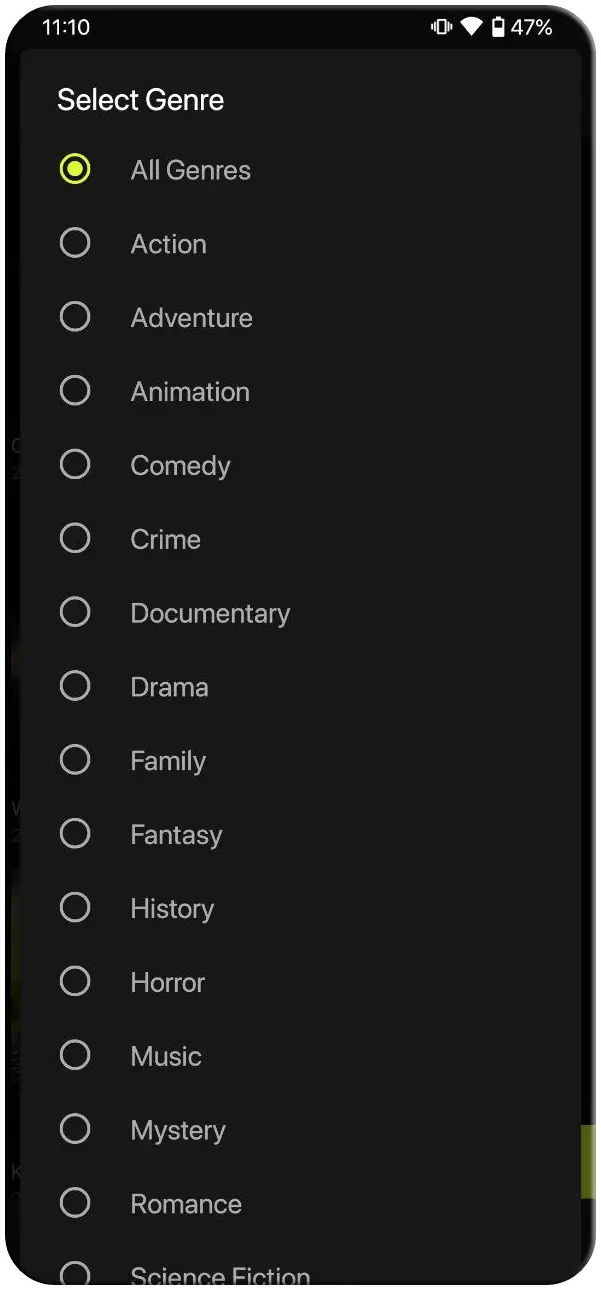This screenshot has width=601, height=1290.
Task: Tap the vibrate mode status icon
Action: (441, 27)
